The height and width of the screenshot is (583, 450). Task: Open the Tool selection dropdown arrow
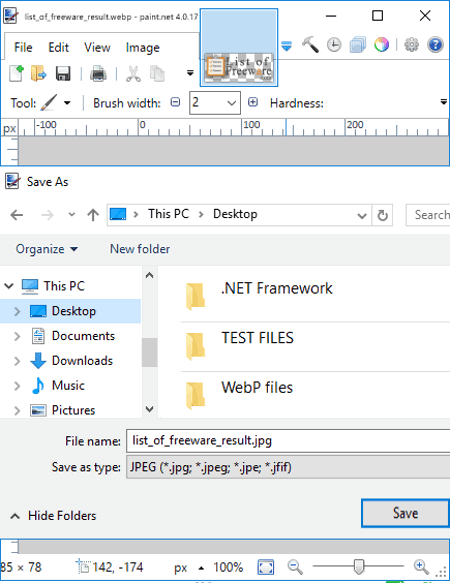[x=67, y=103]
